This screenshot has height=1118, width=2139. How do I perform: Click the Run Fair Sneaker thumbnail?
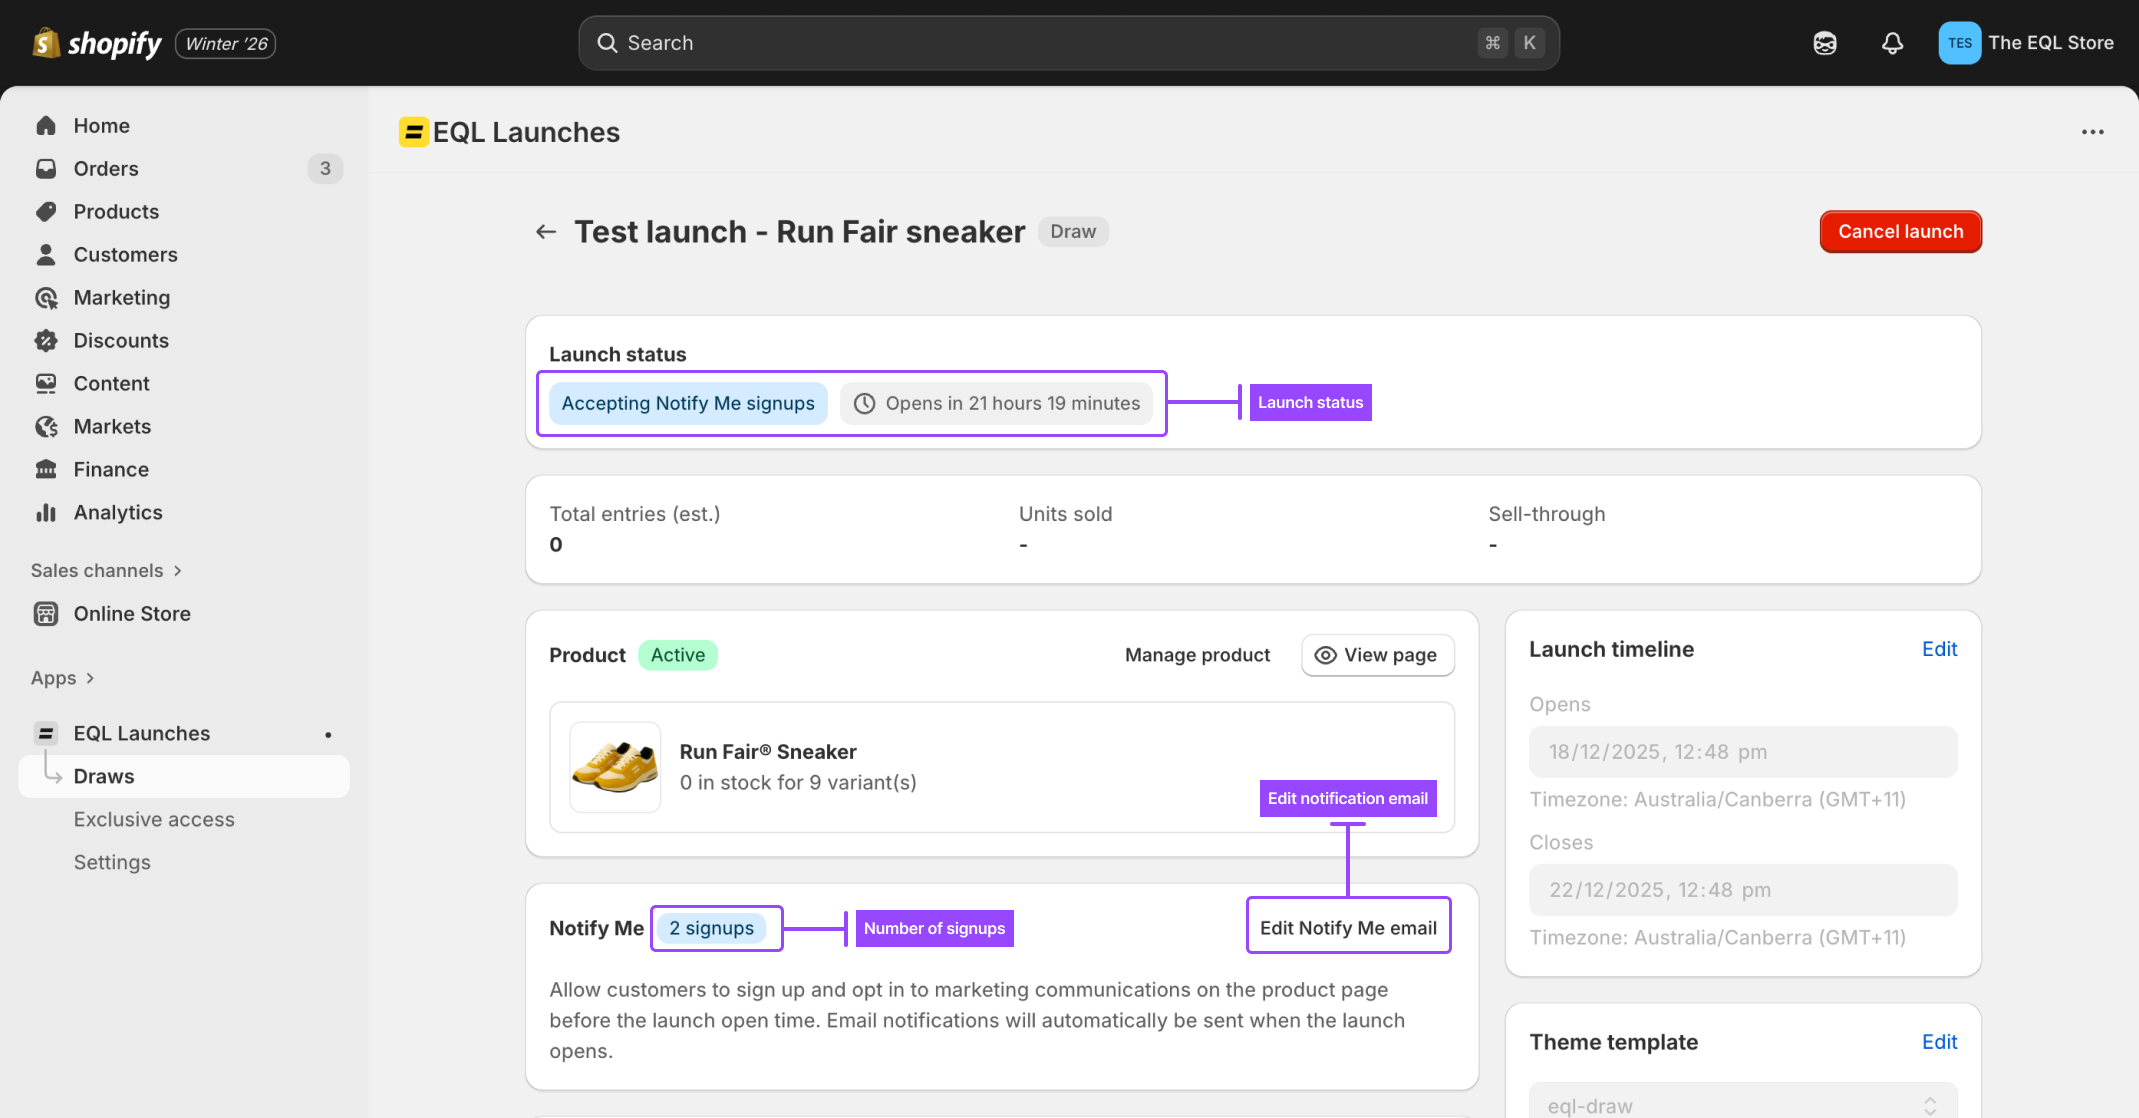coord(615,767)
